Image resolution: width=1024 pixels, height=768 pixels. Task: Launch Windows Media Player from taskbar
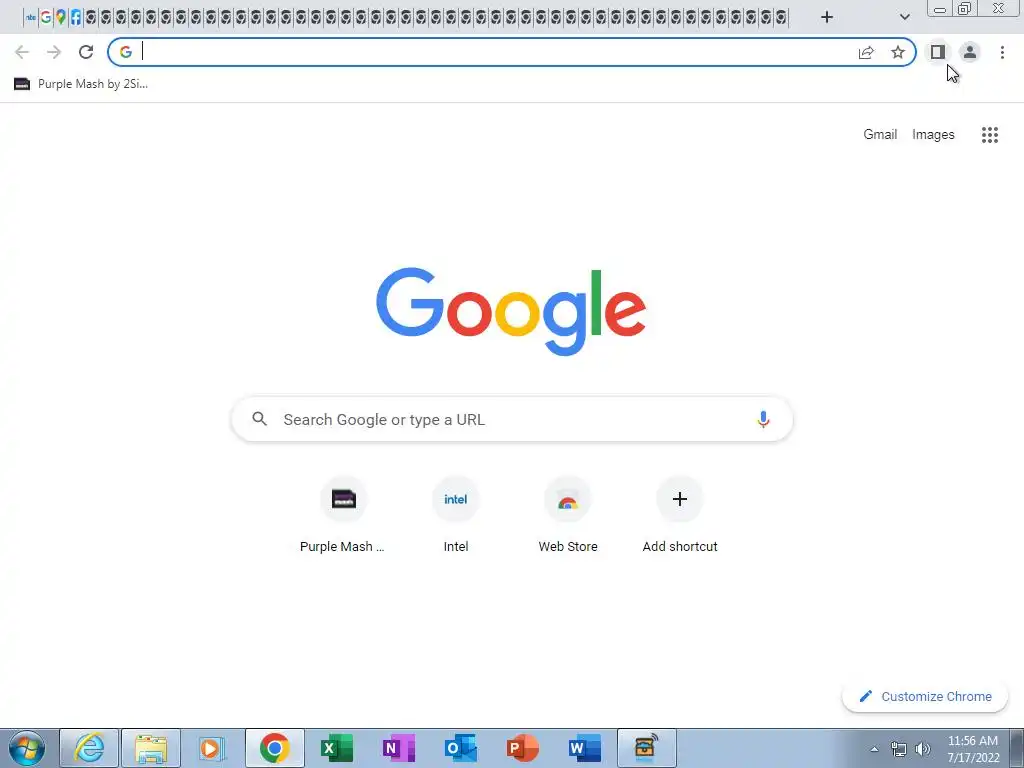pyautogui.click(x=212, y=748)
